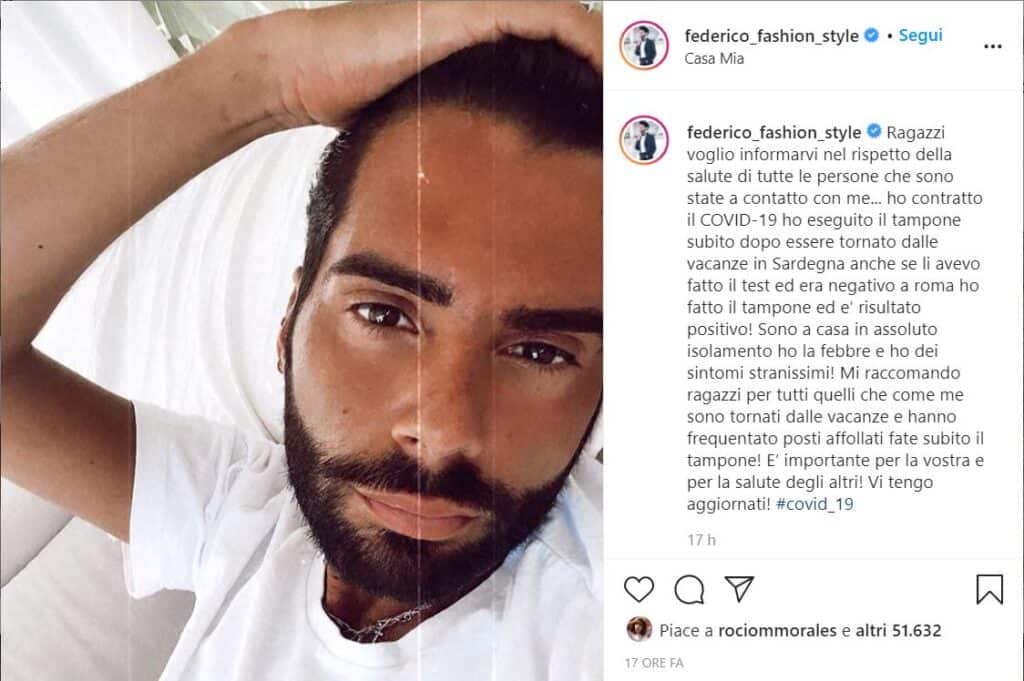Click the rociommorales small avatar near likes
Screen dimensions: 1024x681
(639, 629)
